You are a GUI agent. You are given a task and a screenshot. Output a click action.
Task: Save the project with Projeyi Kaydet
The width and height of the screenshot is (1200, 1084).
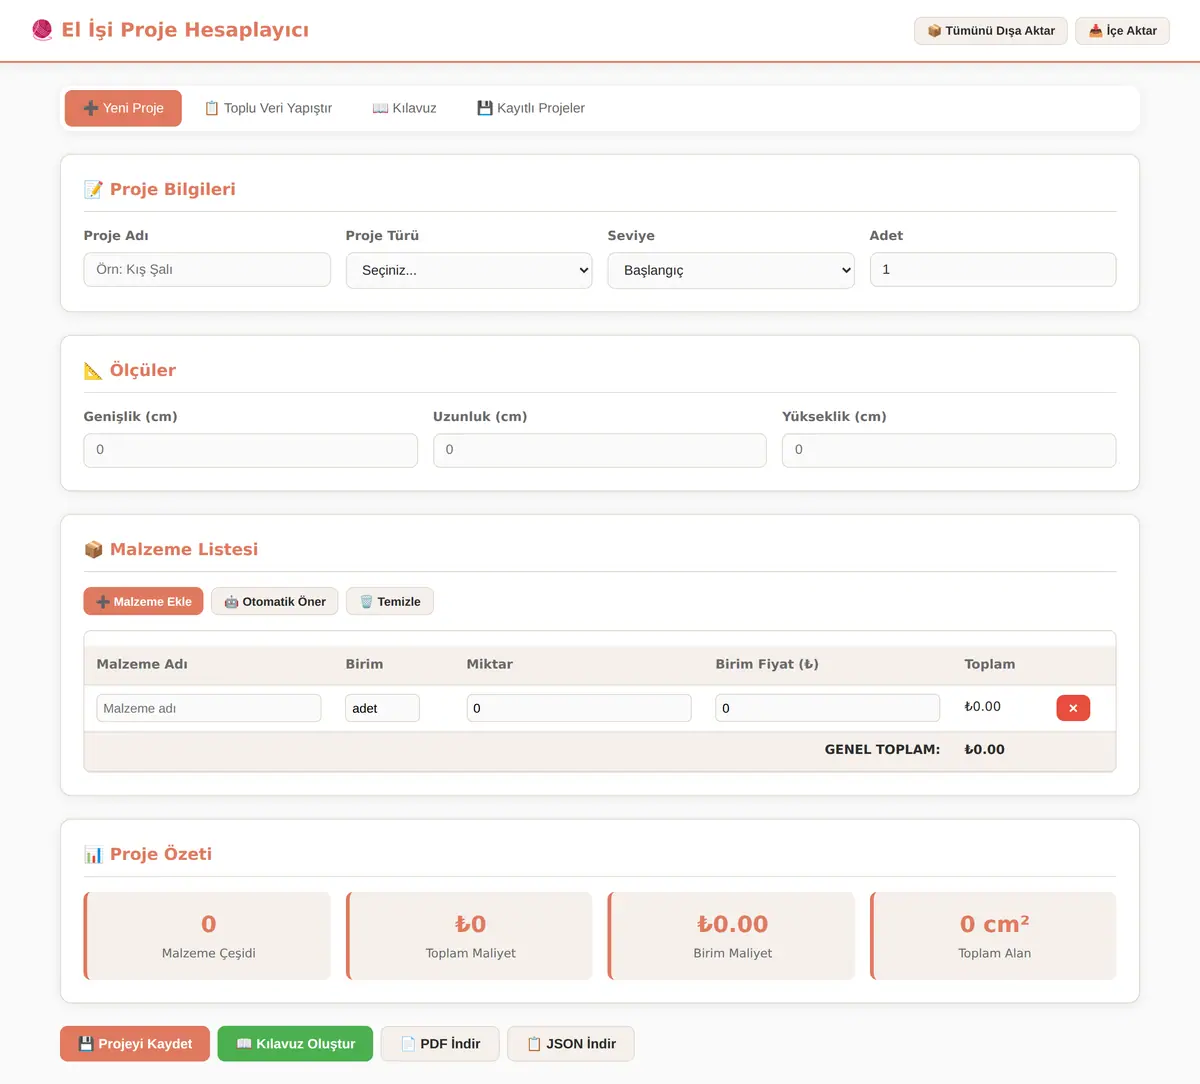pos(135,1044)
